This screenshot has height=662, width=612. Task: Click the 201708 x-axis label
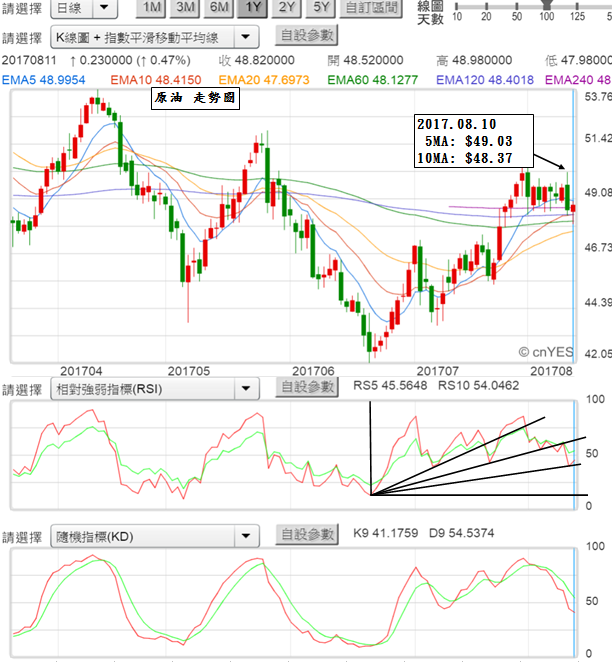click(x=551, y=371)
